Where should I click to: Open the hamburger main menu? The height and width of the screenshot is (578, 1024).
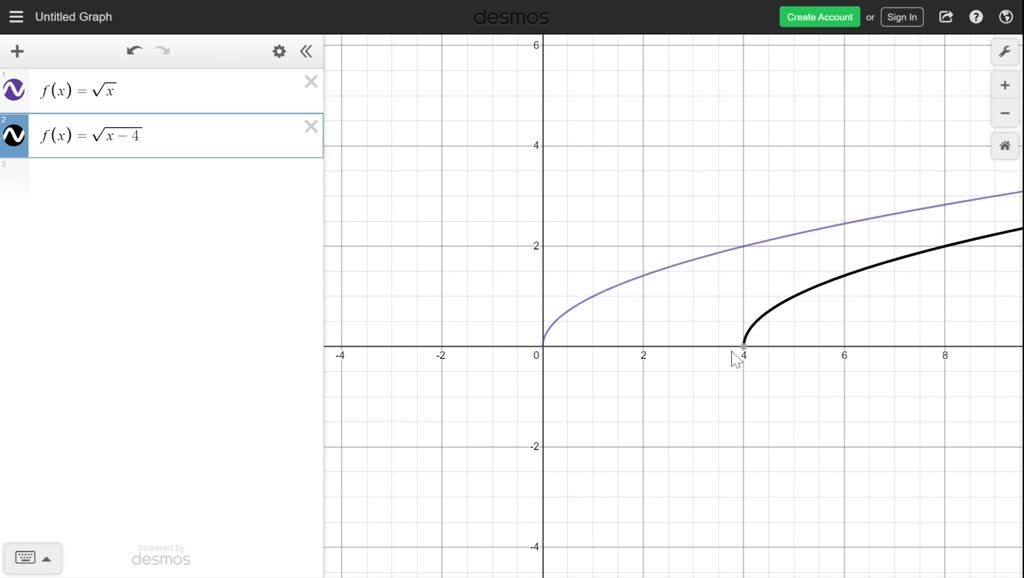coord(16,17)
